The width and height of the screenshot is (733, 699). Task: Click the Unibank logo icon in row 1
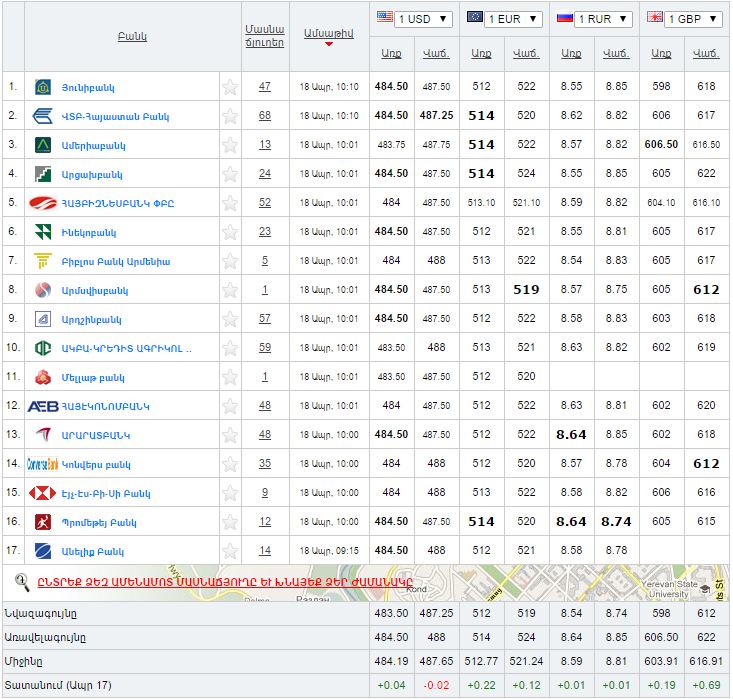point(43,87)
